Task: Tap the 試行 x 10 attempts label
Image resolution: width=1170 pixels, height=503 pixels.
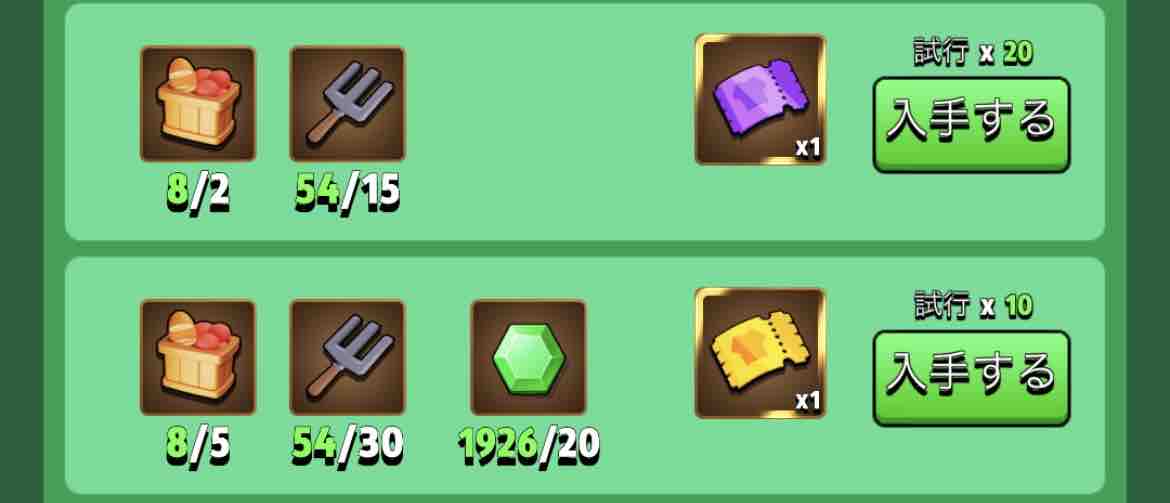Action: pos(973,307)
